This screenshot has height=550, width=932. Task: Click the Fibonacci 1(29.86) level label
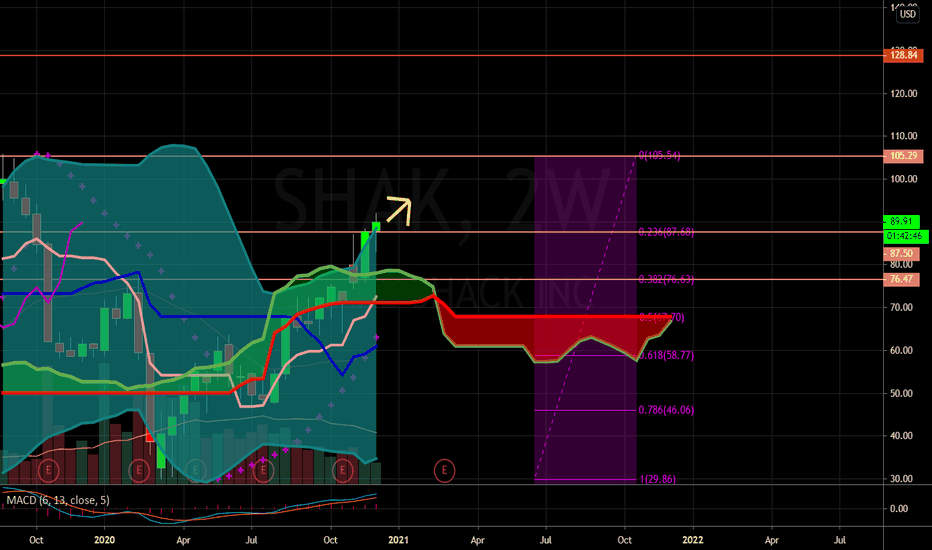click(657, 479)
